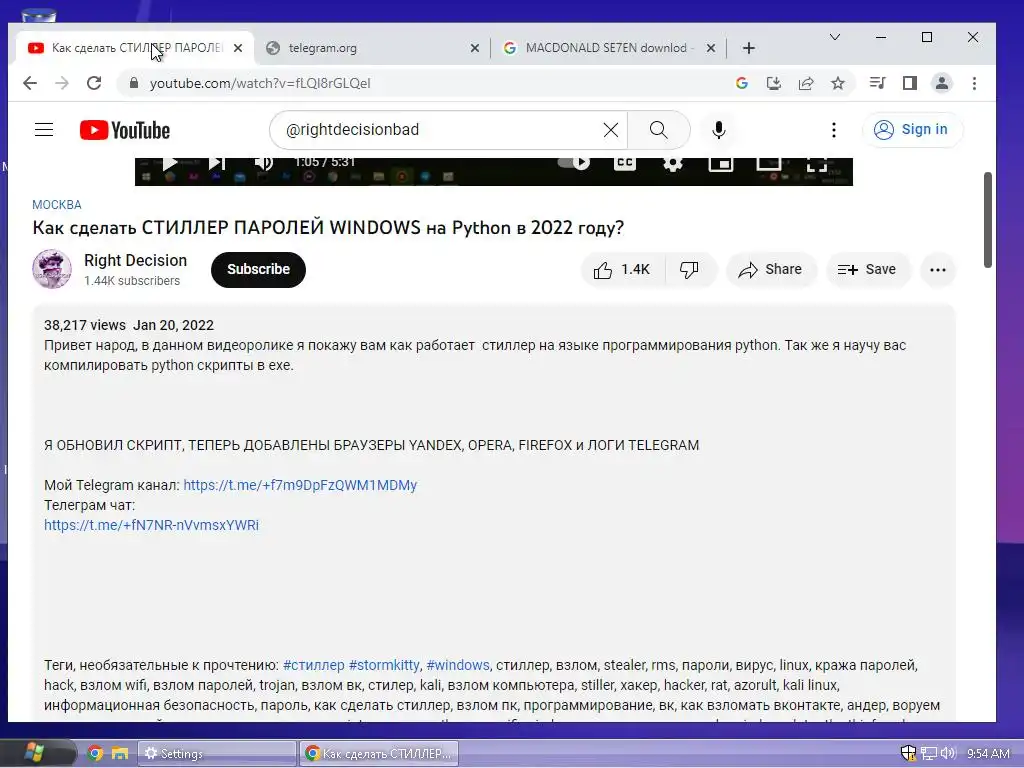
Task: Open Chrome's three-dot main menu
Action: [x=974, y=83]
